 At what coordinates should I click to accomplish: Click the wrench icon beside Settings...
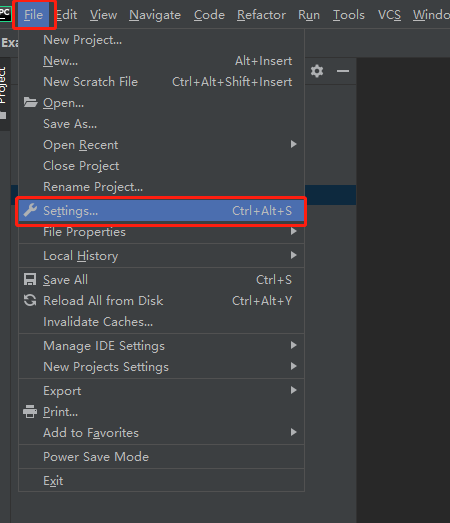tap(30, 210)
